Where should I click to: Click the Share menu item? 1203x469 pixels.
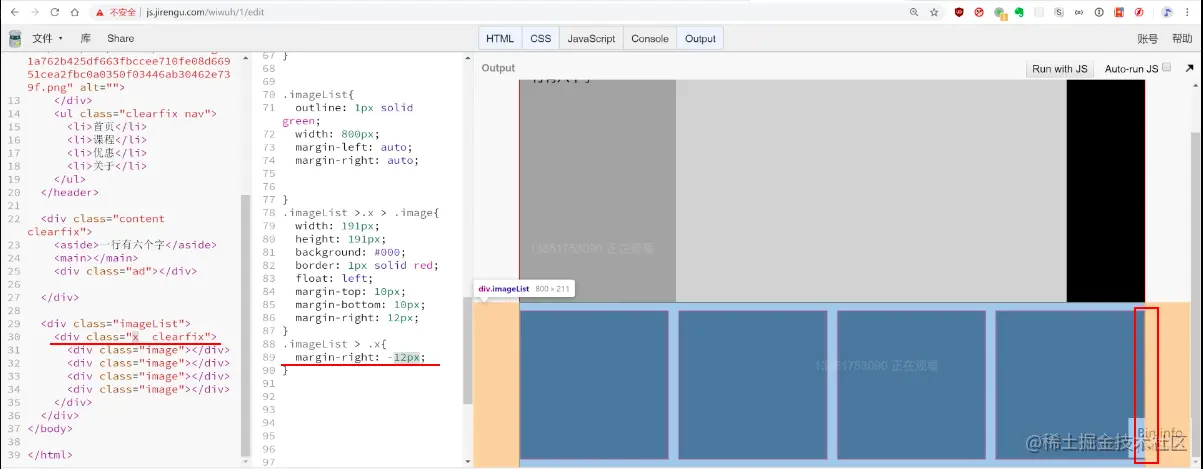click(120, 38)
